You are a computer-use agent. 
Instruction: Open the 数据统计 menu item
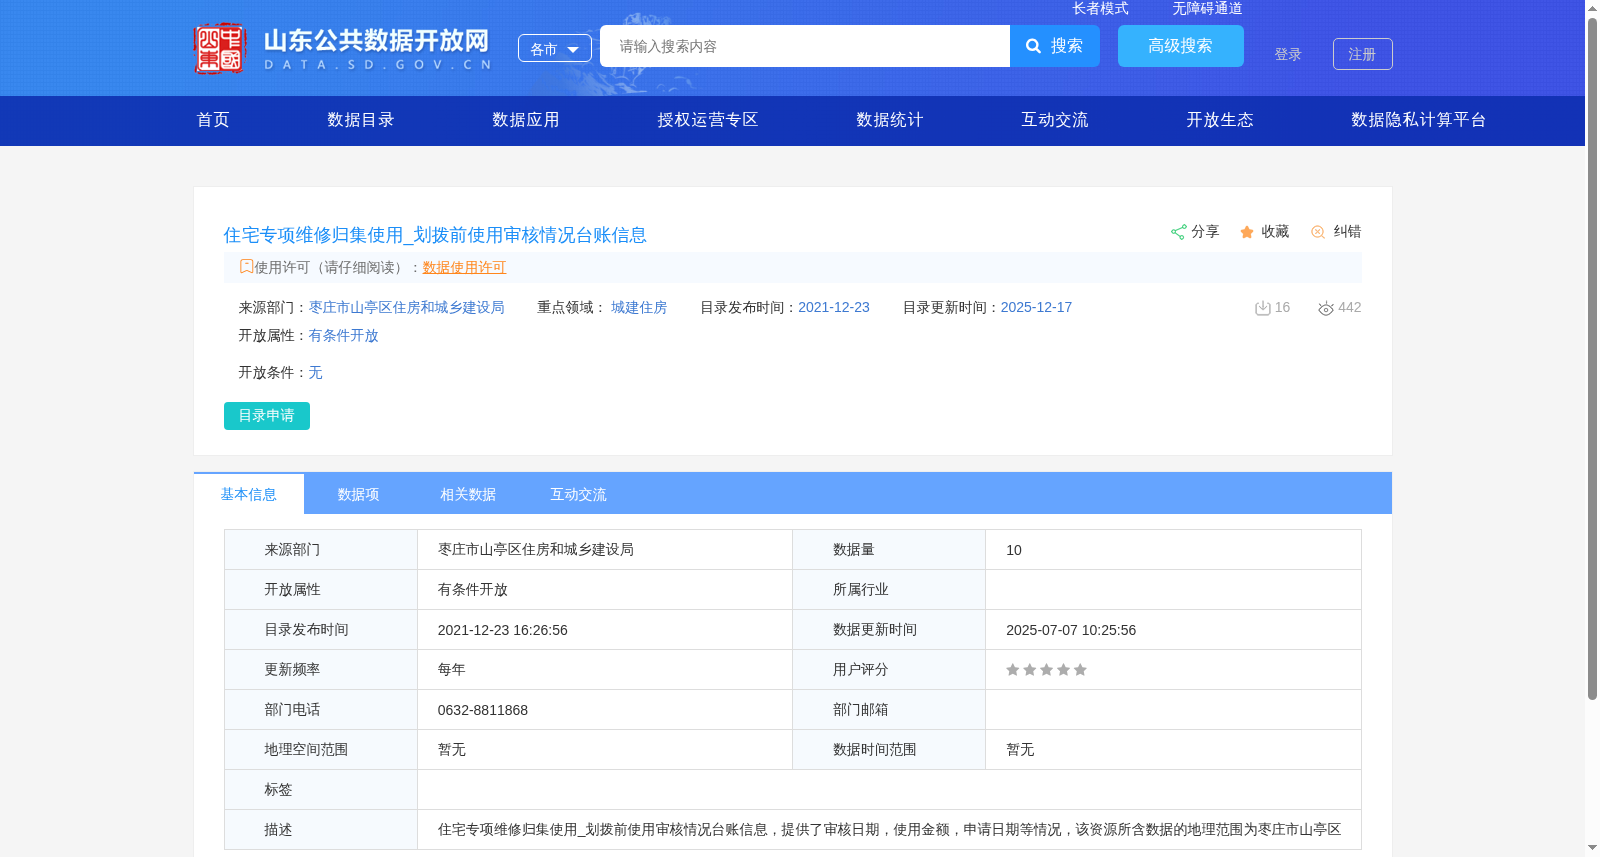[x=890, y=120]
